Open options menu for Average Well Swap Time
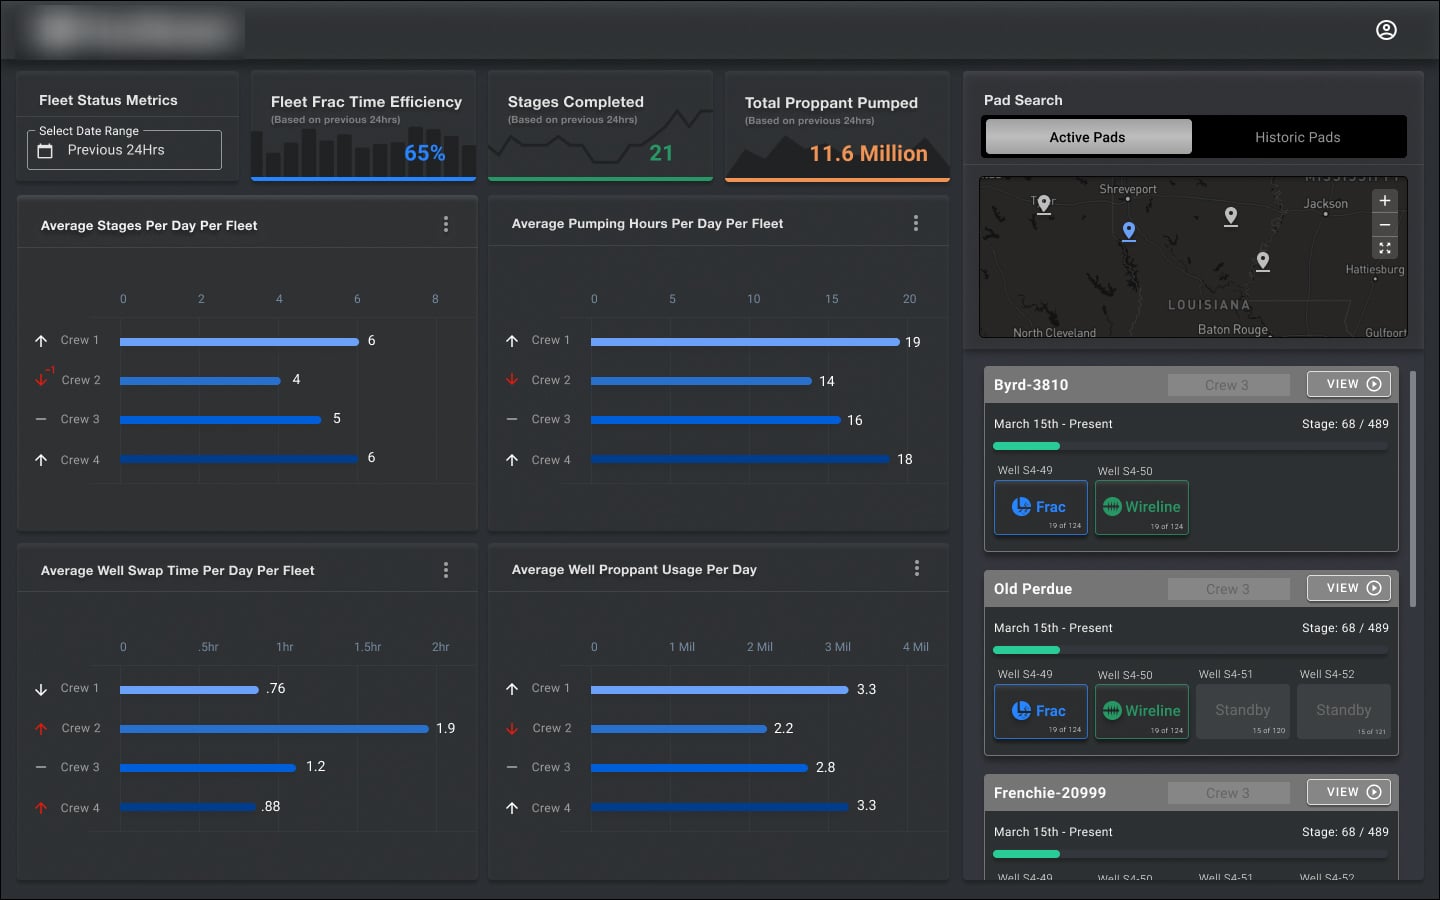 (x=446, y=570)
